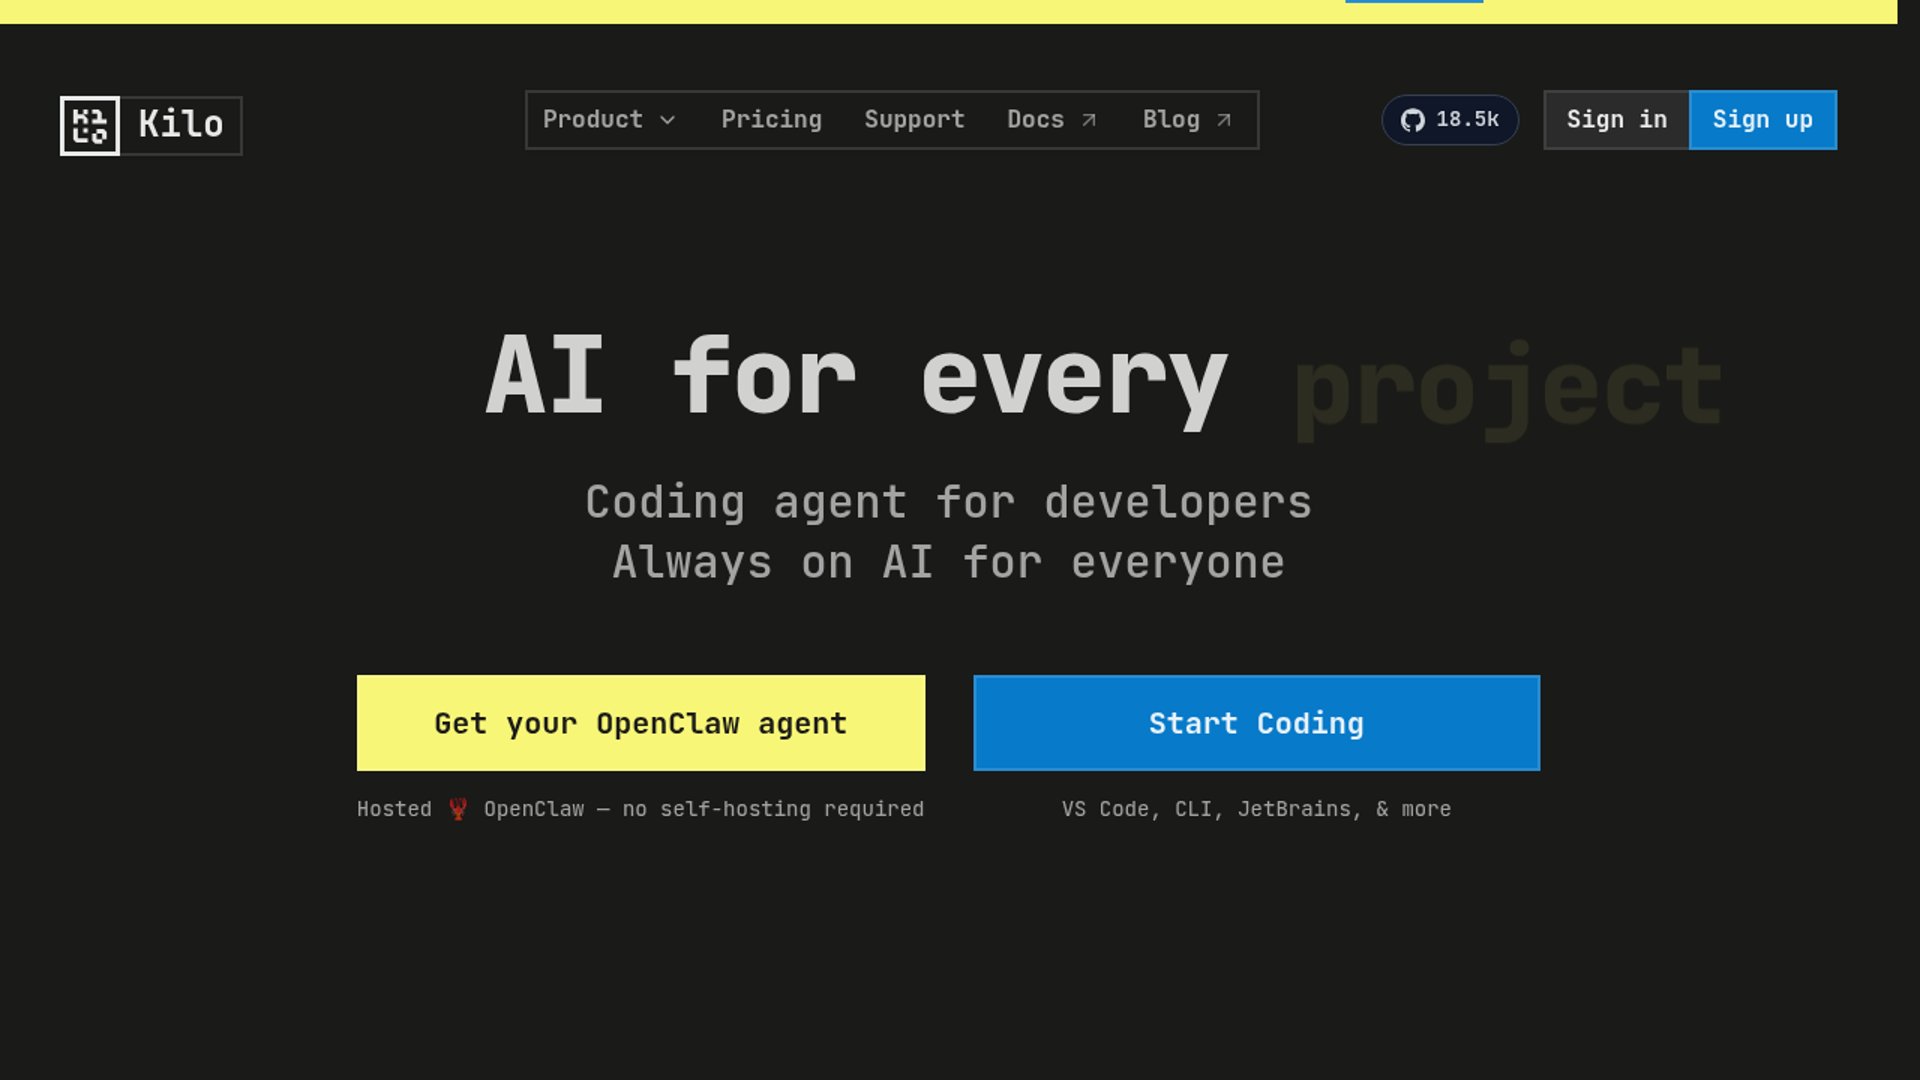
Task: Go to the Pricing page
Action: pos(771,120)
